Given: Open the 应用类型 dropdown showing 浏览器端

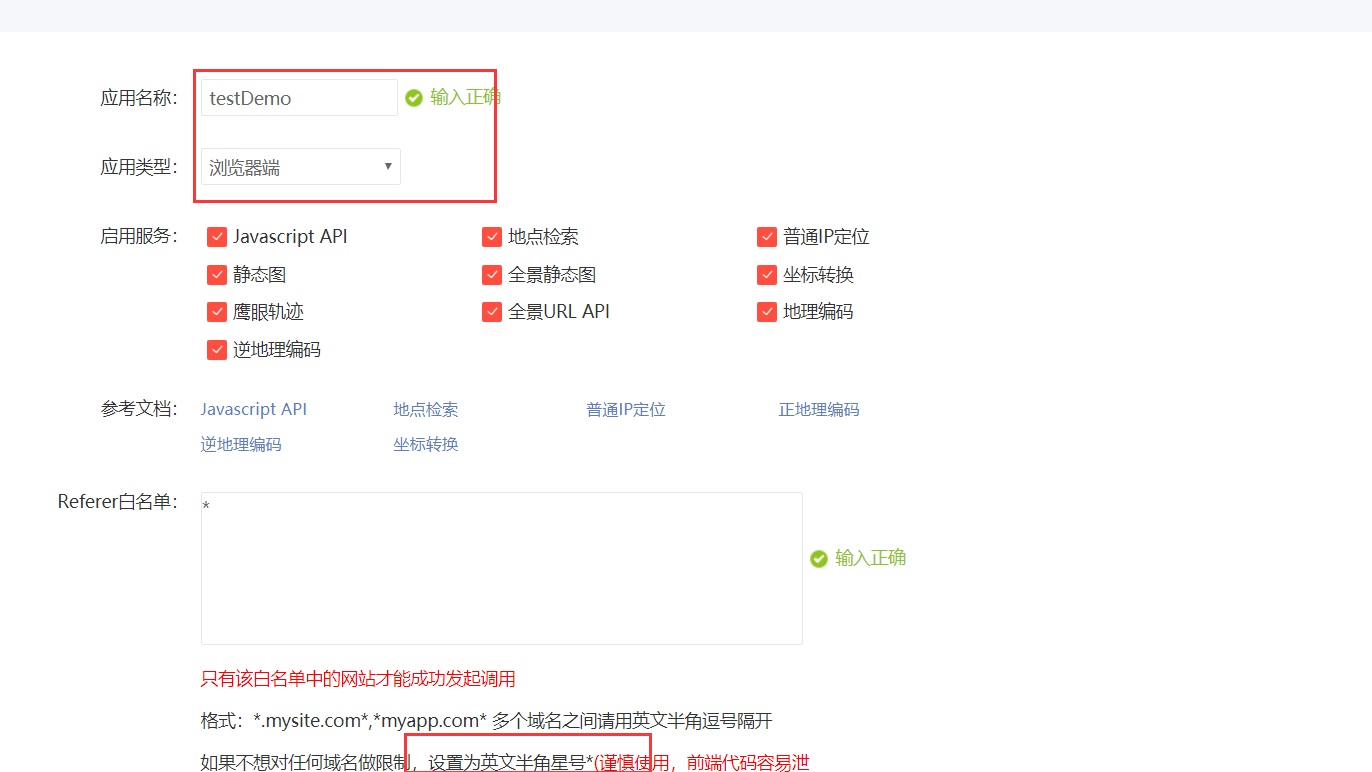Looking at the screenshot, I should click(x=300, y=167).
